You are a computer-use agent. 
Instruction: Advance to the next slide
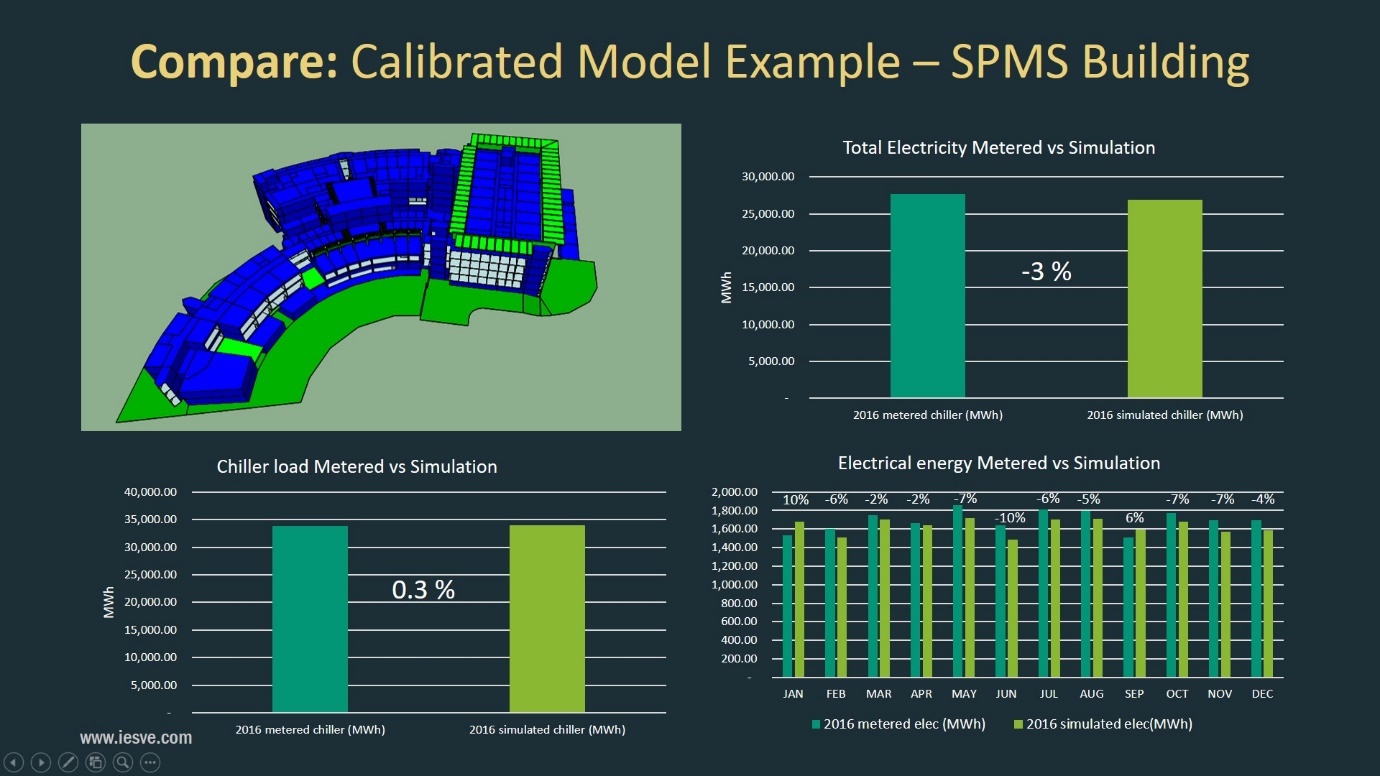coord(41,763)
